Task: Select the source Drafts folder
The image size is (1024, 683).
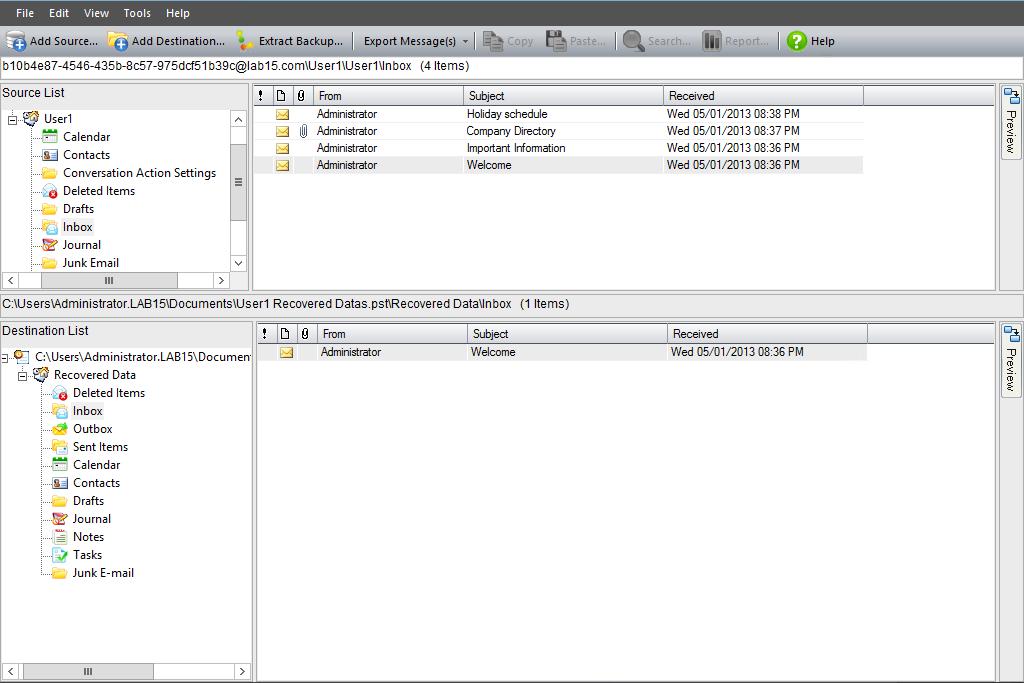Action: (x=78, y=209)
